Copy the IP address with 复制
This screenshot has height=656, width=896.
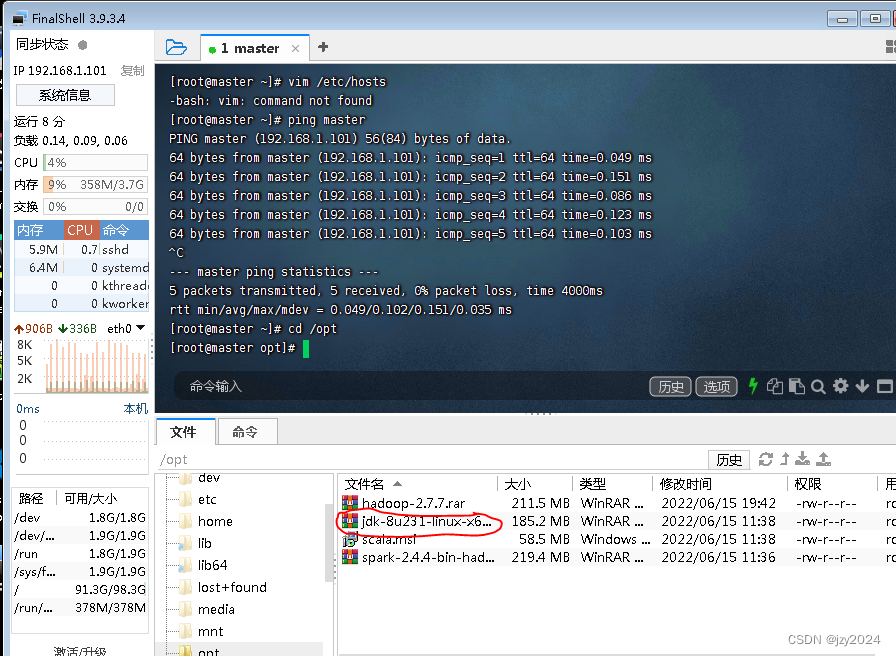[133, 70]
